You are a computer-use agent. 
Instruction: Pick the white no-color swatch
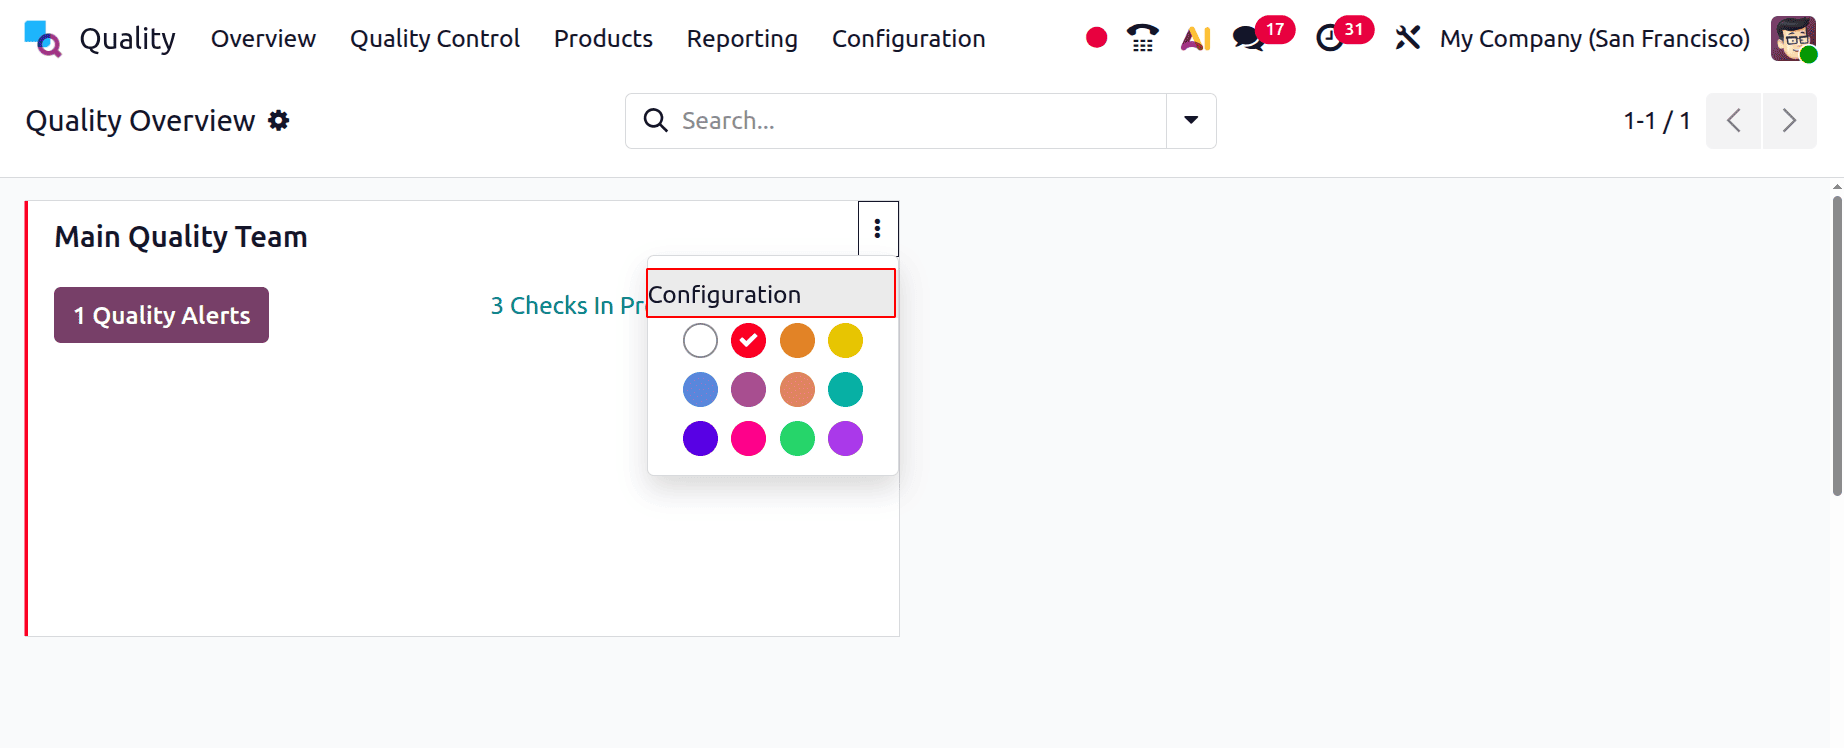click(x=700, y=341)
